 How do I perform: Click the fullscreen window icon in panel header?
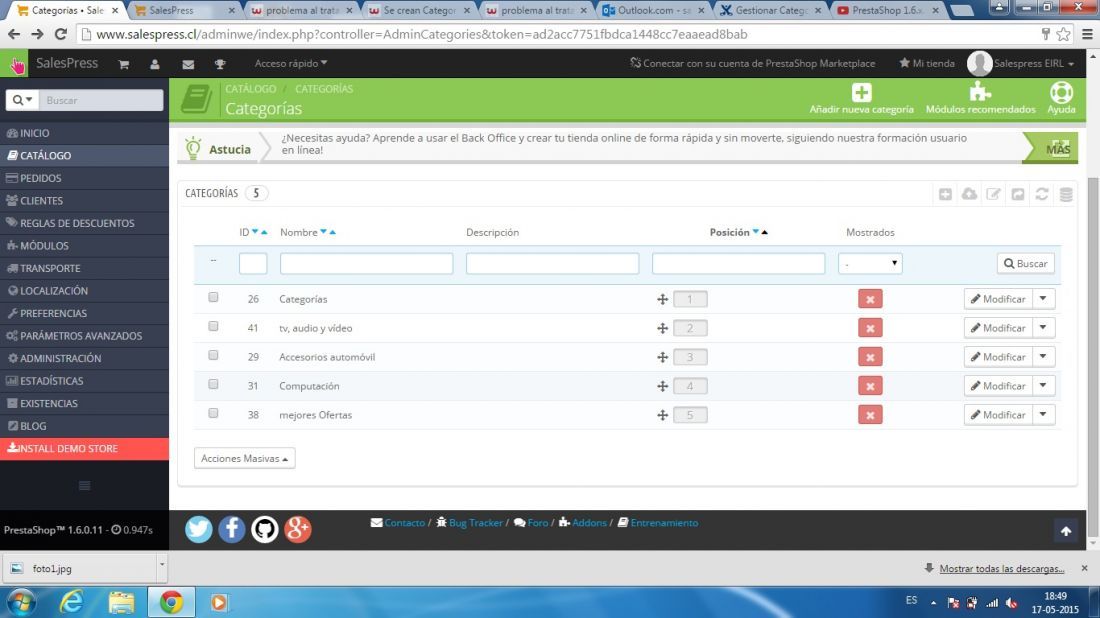click(x=1018, y=194)
